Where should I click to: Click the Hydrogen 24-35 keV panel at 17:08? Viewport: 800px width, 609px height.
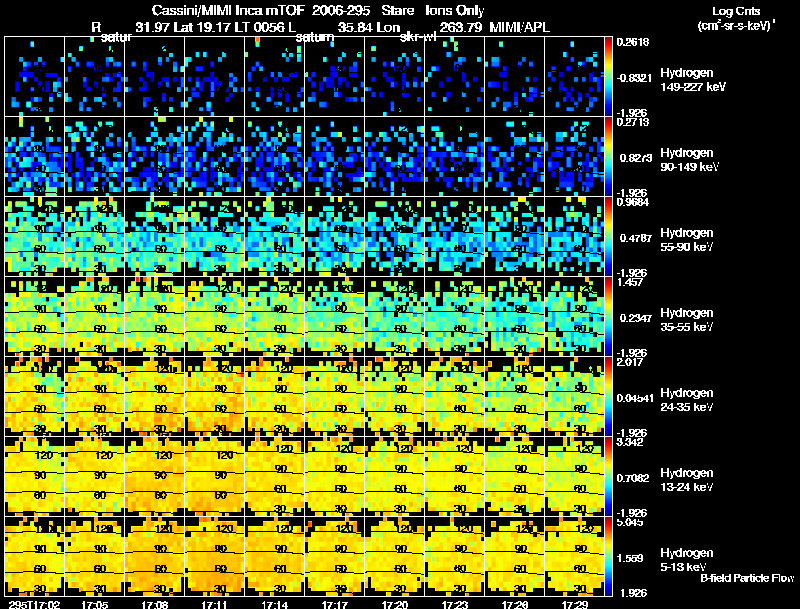coord(155,396)
